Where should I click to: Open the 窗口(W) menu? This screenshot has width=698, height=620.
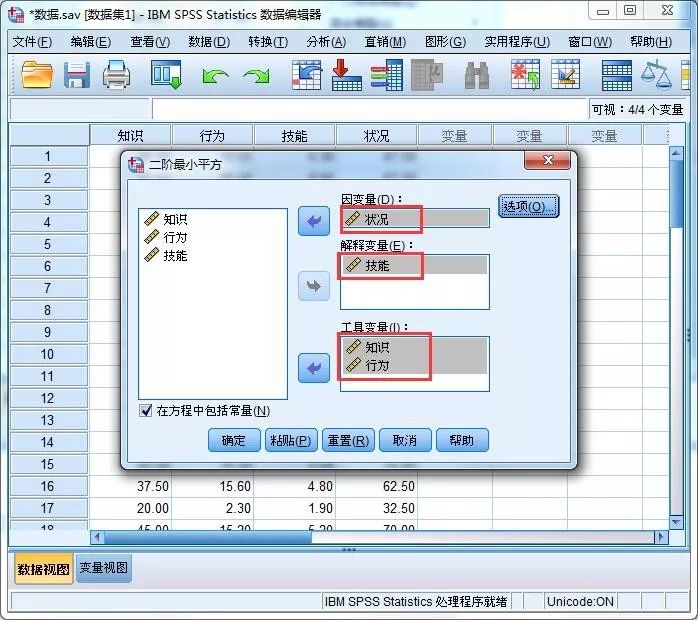click(x=590, y=42)
